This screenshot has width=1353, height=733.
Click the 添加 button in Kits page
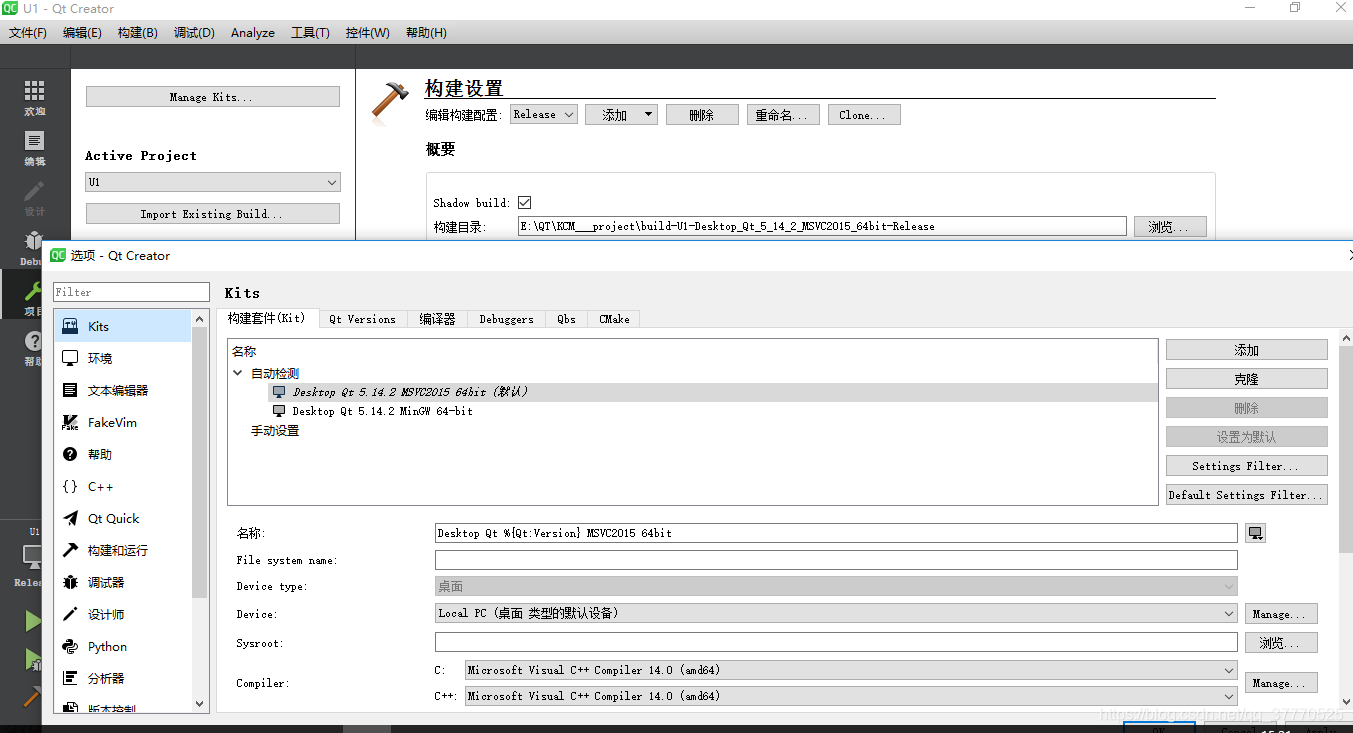click(x=1246, y=350)
